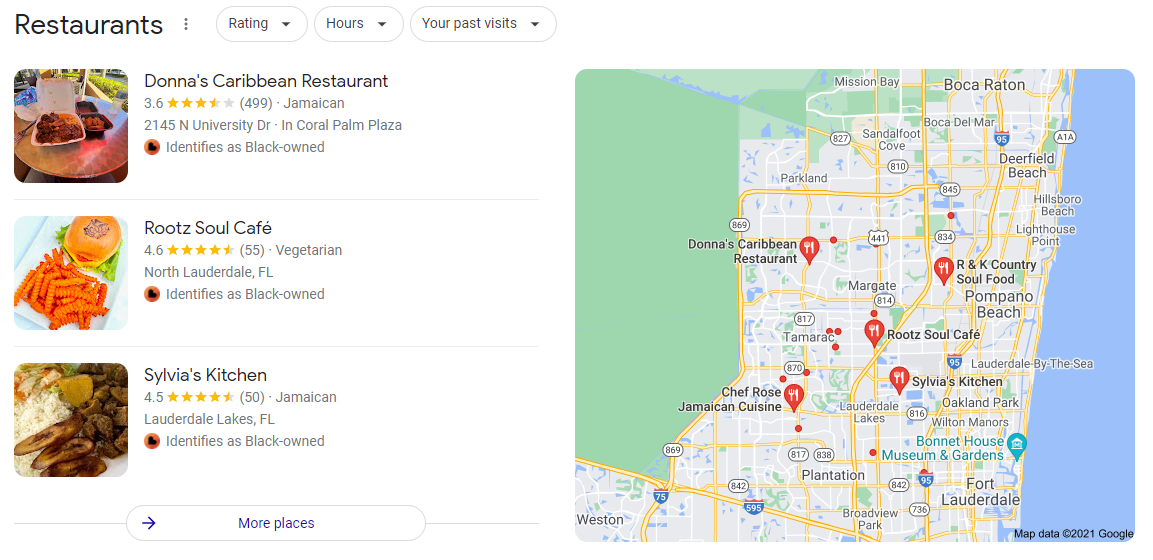Click Margate label on the map
This screenshot has width=1153, height=560.
(872, 286)
